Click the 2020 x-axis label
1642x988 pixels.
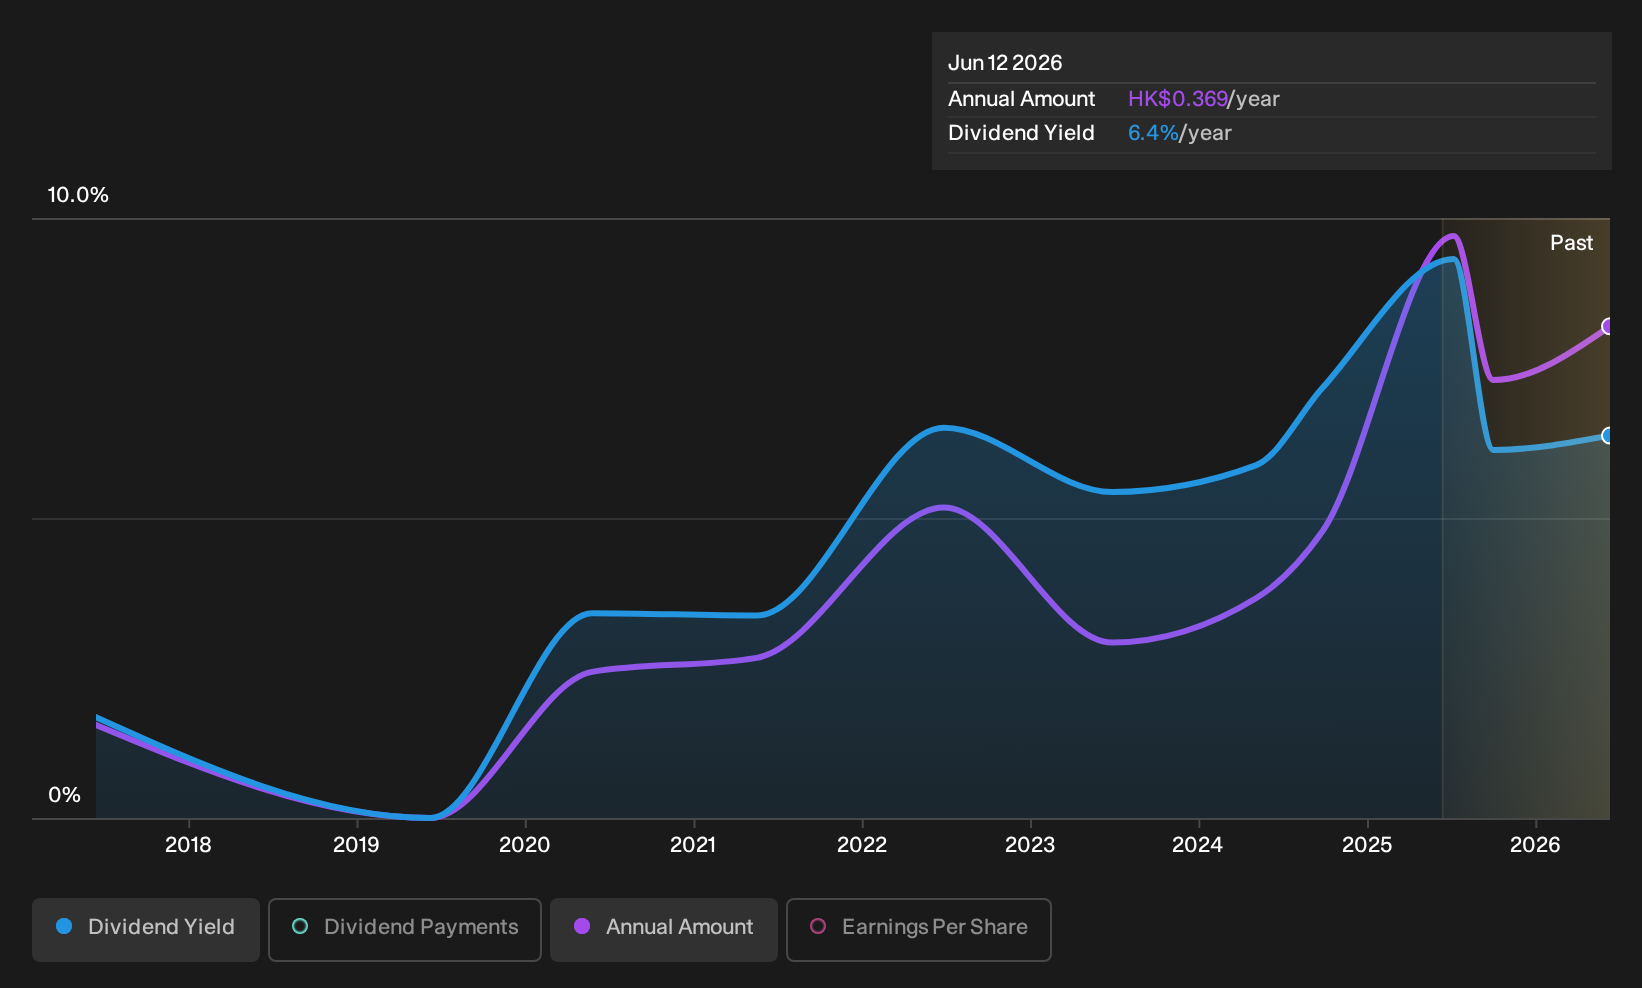(524, 845)
